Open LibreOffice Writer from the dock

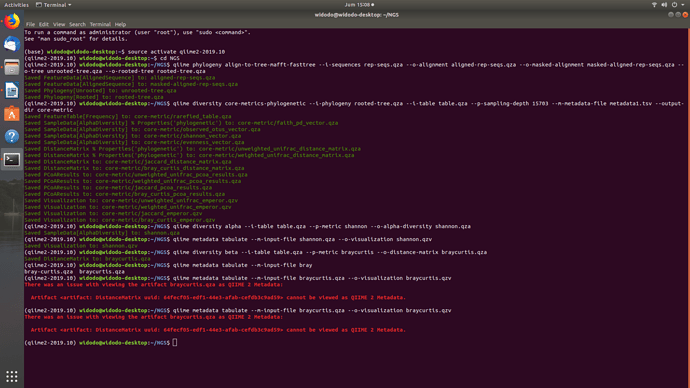tap(12, 91)
